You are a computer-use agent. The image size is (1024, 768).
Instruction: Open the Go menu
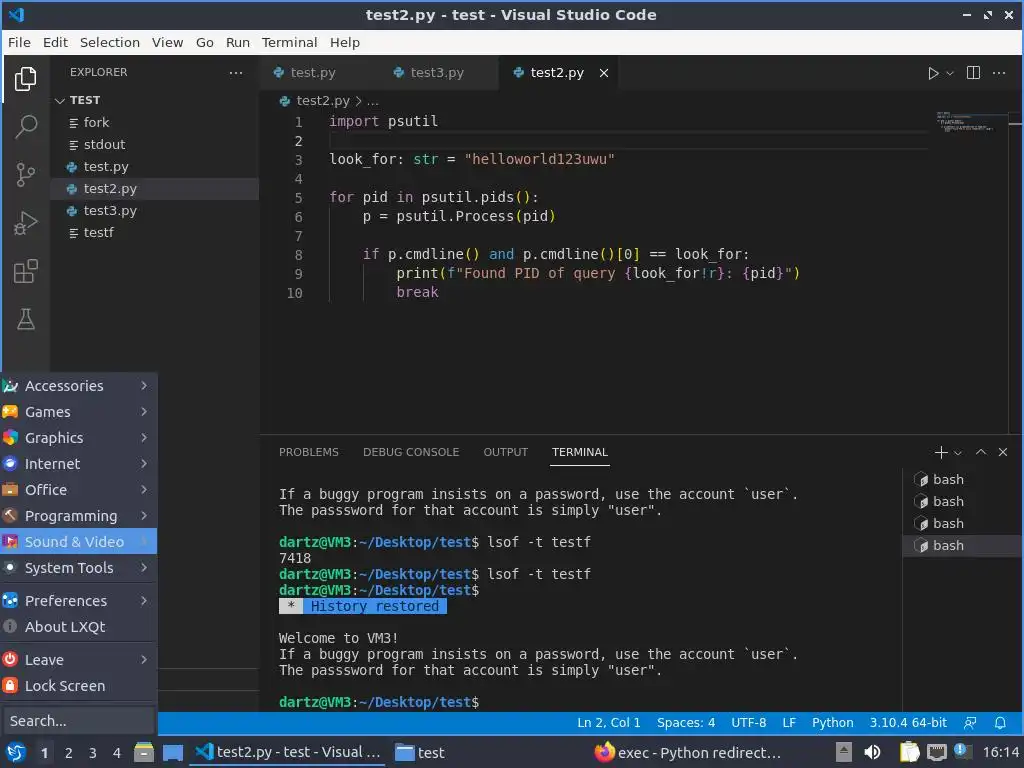[204, 42]
